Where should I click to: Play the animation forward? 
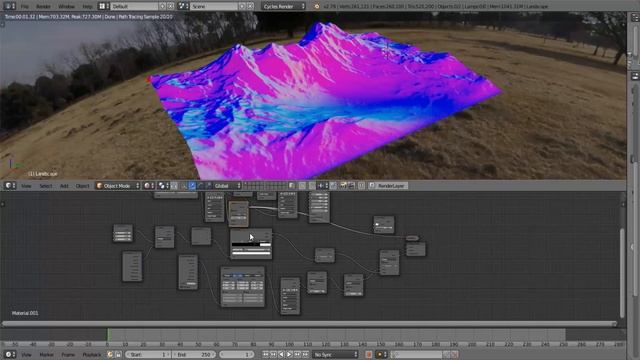click(289, 354)
